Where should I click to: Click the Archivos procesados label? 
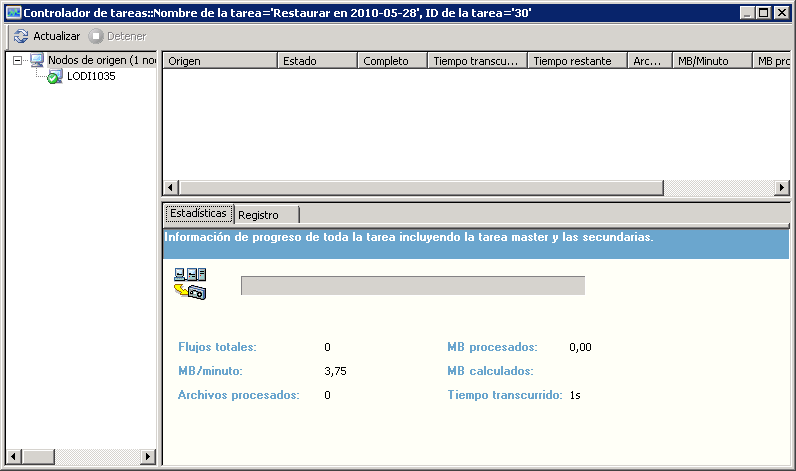239,395
